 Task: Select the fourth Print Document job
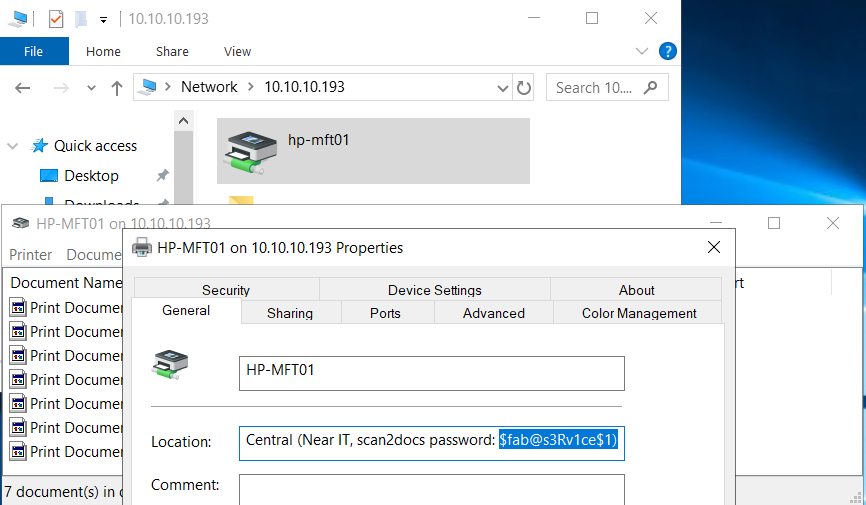66,380
